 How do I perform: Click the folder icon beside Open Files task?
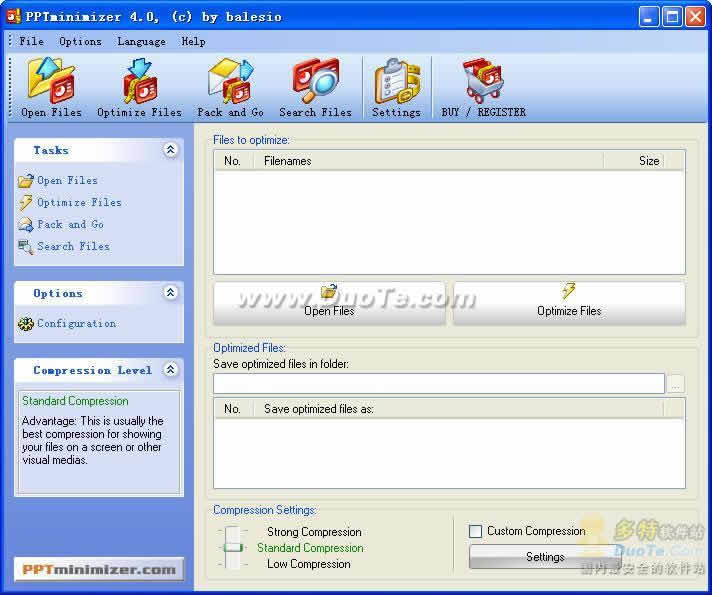(25, 180)
